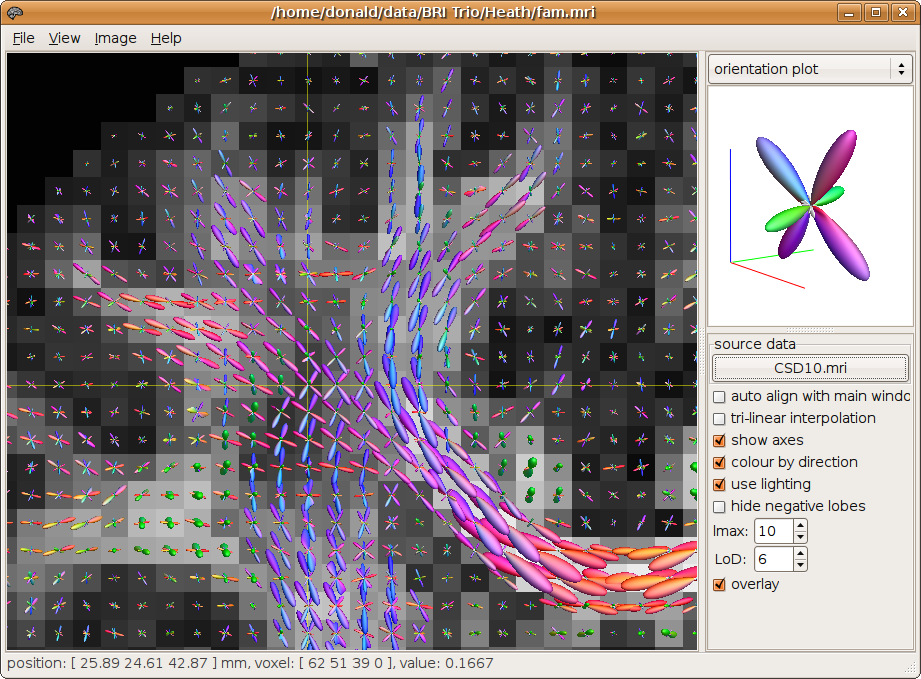Check hide negative lobes

(719, 506)
